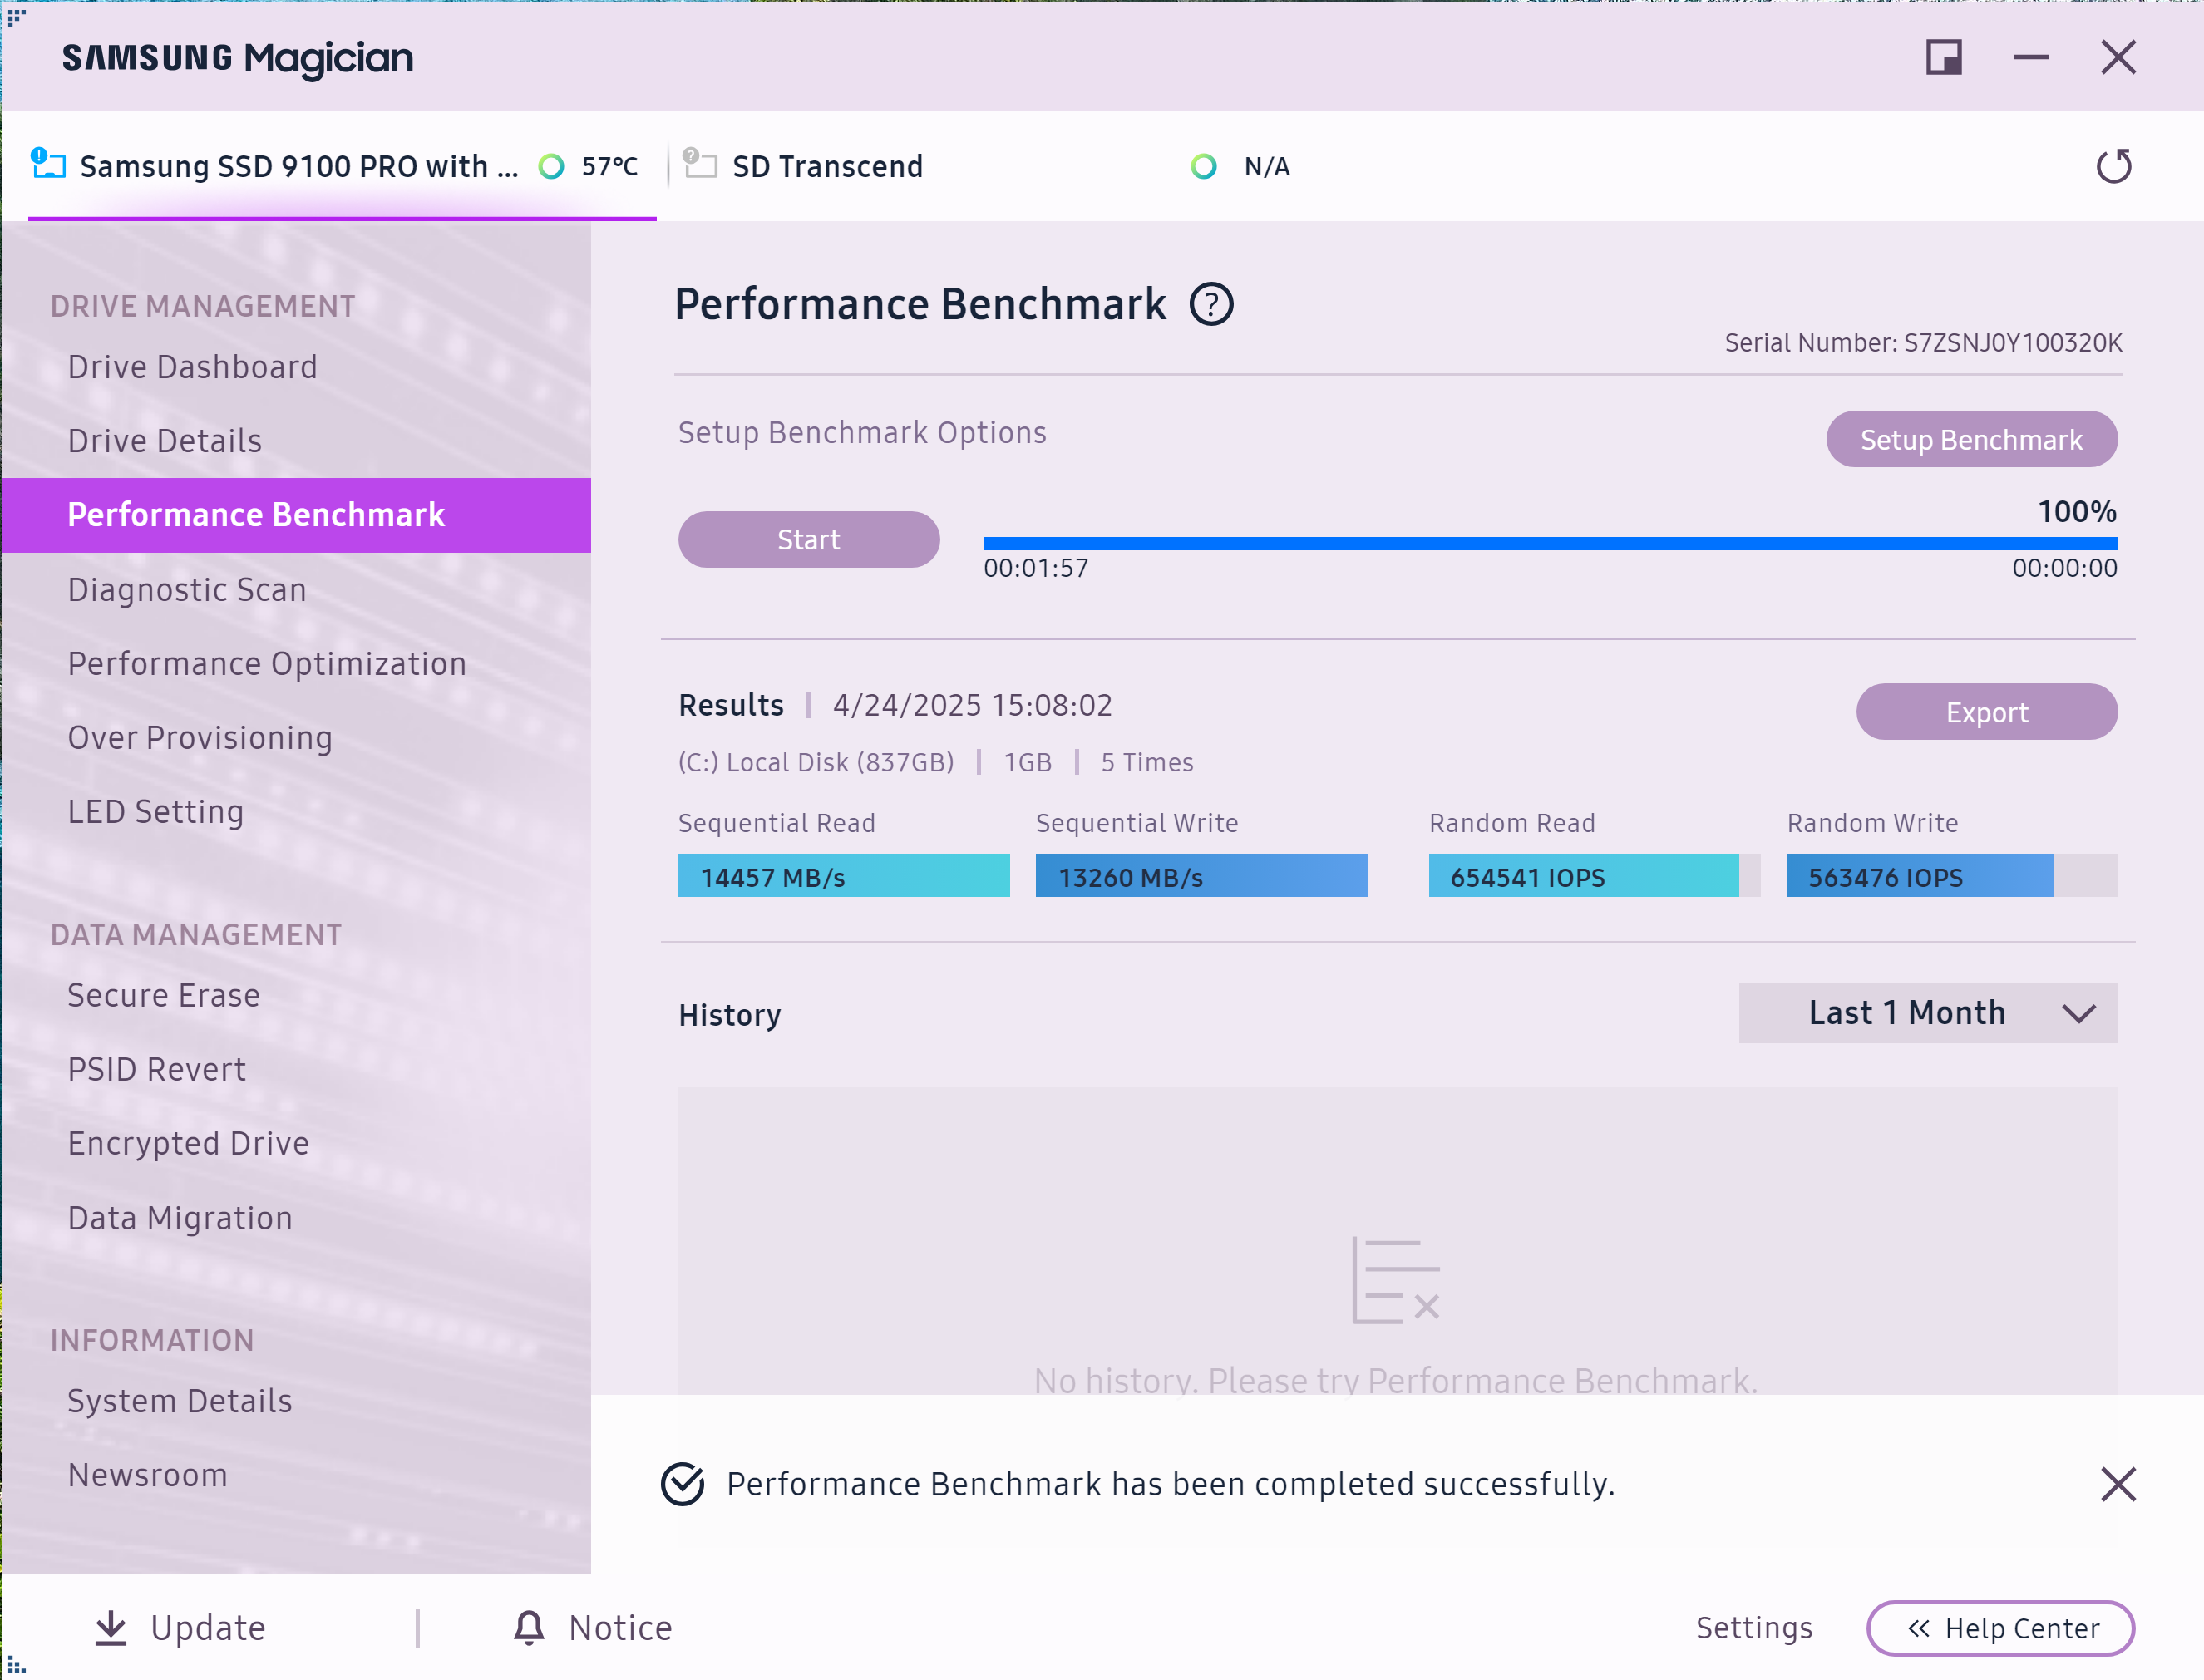Image resolution: width=2204 pixels, height=1680 pixels.
Task: Click the Random Write 563476 IOPS bar
Action: click(x=1952, y=876)
